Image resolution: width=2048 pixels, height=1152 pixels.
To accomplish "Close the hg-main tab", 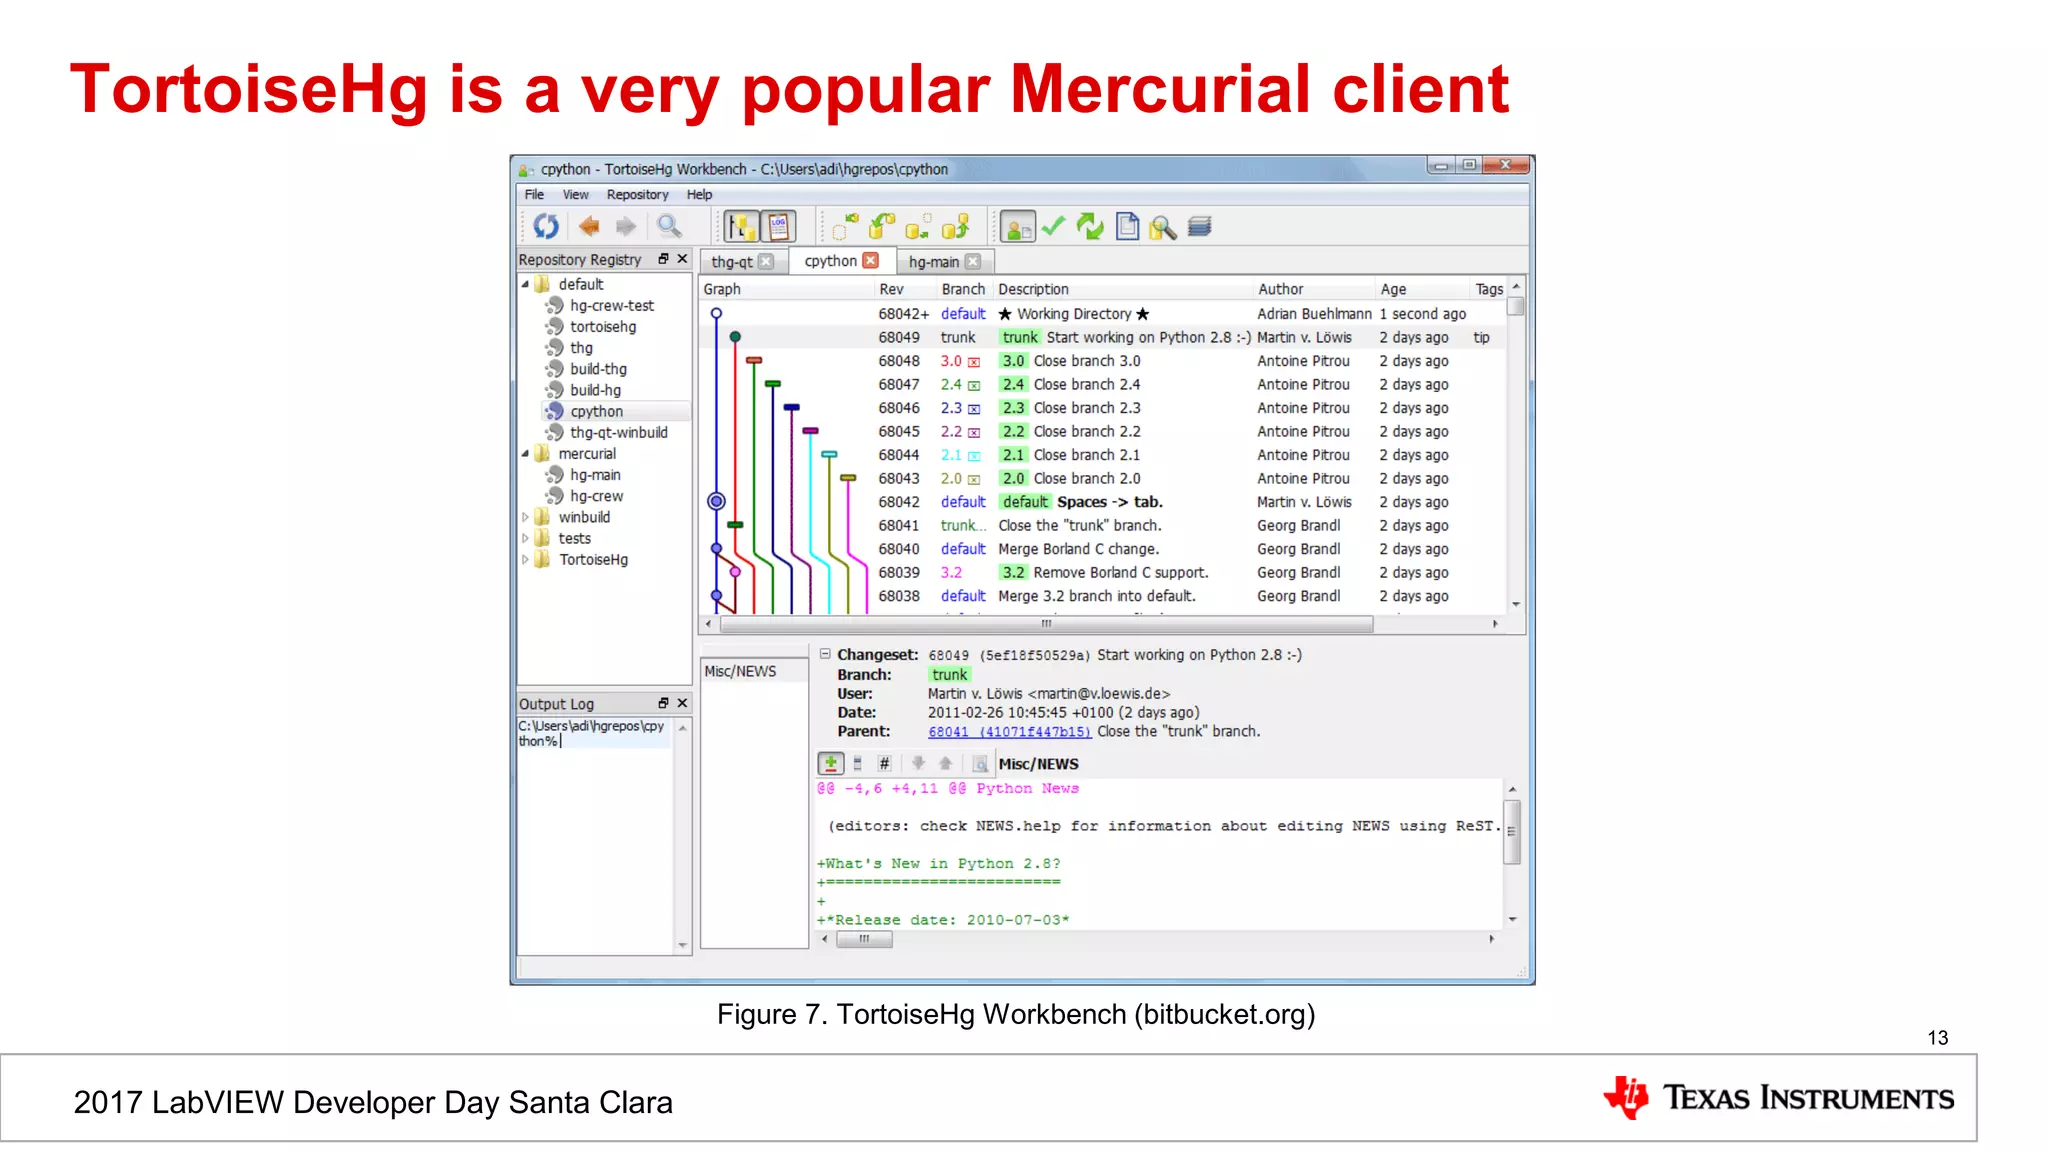I will point(973,262).
